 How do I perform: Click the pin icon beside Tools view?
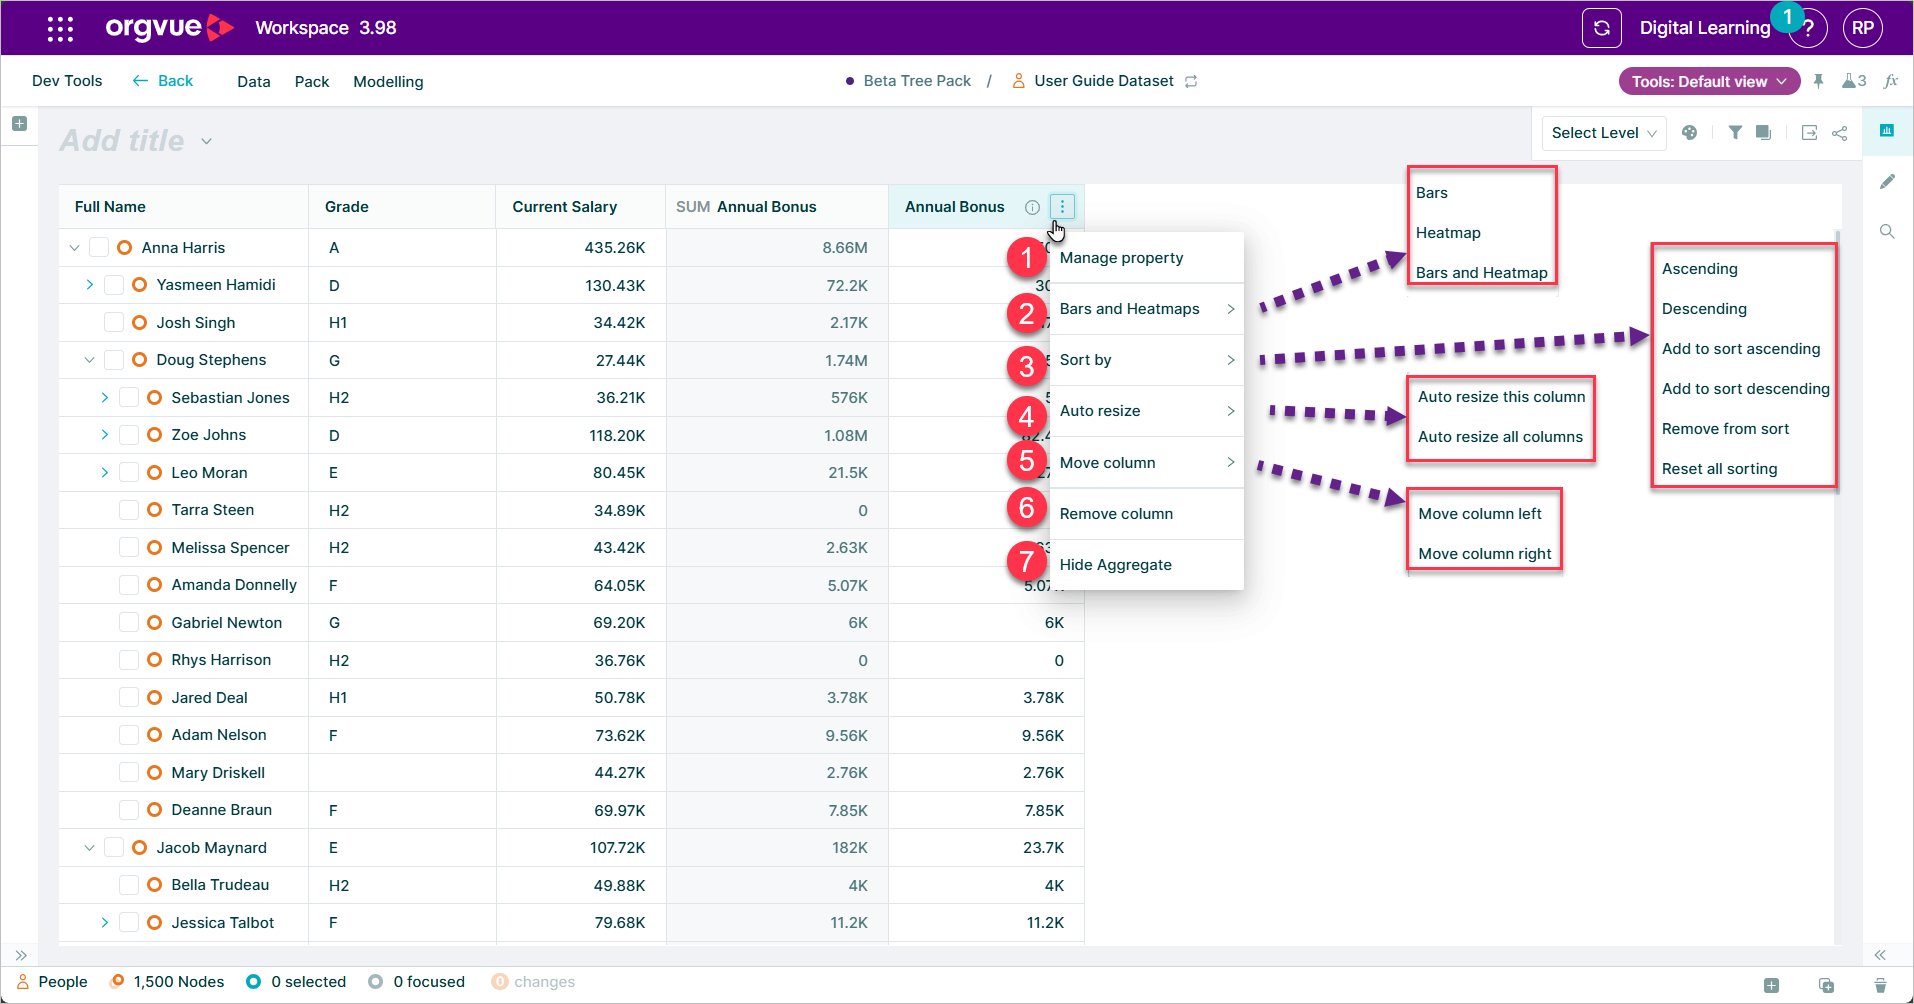pos(1818,81)
